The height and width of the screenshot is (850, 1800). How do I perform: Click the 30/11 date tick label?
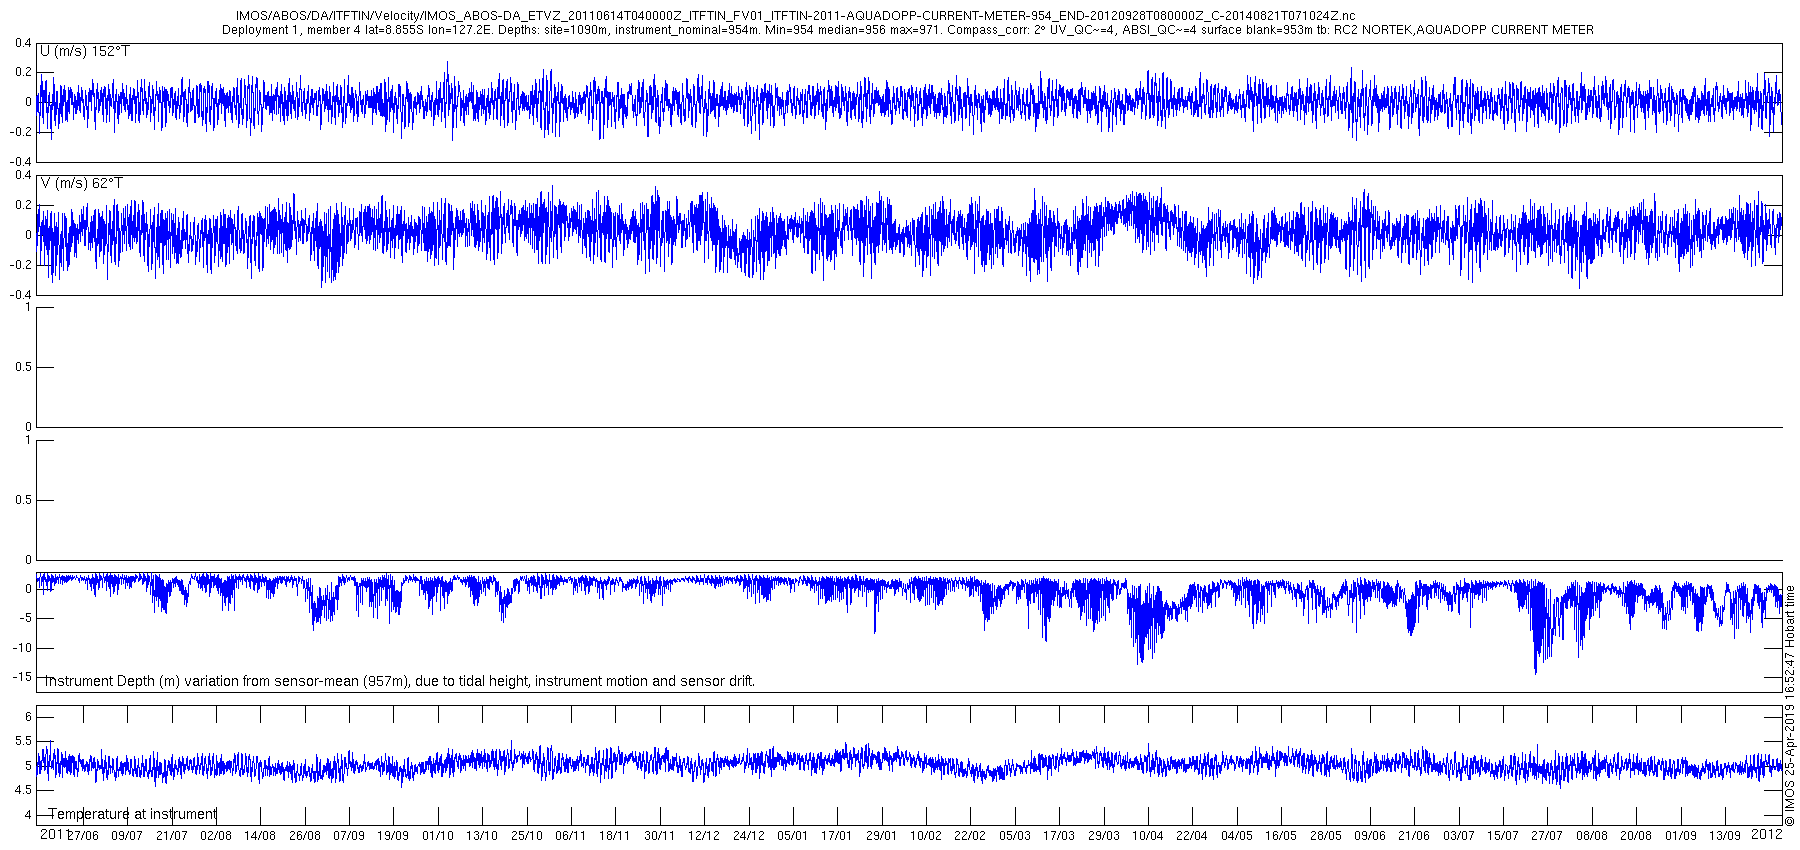click(660, 836)
